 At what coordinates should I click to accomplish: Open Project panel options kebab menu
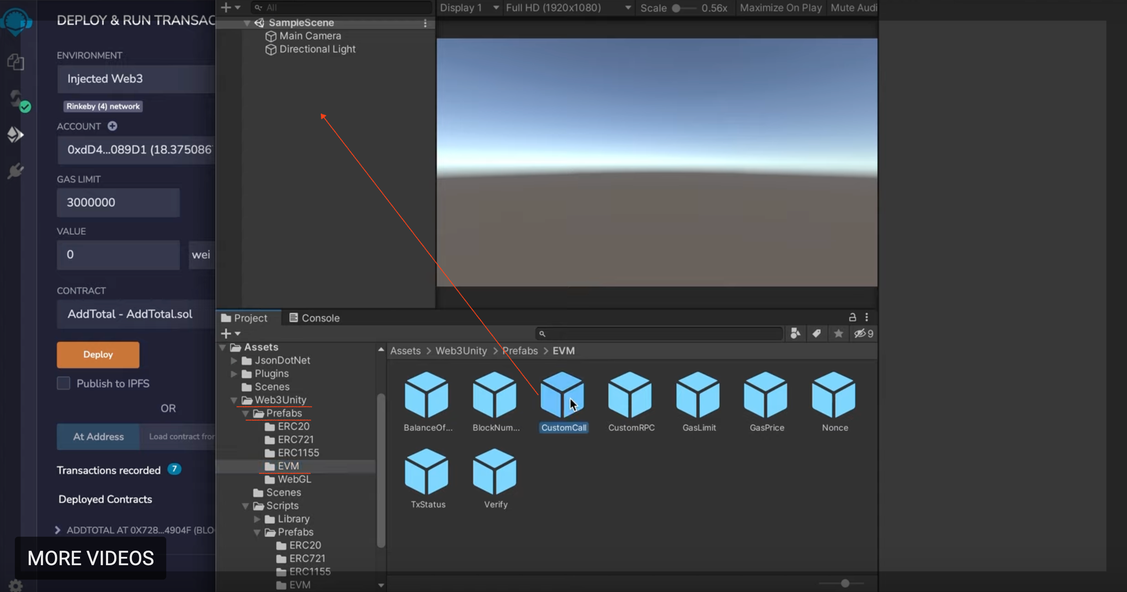867,317
